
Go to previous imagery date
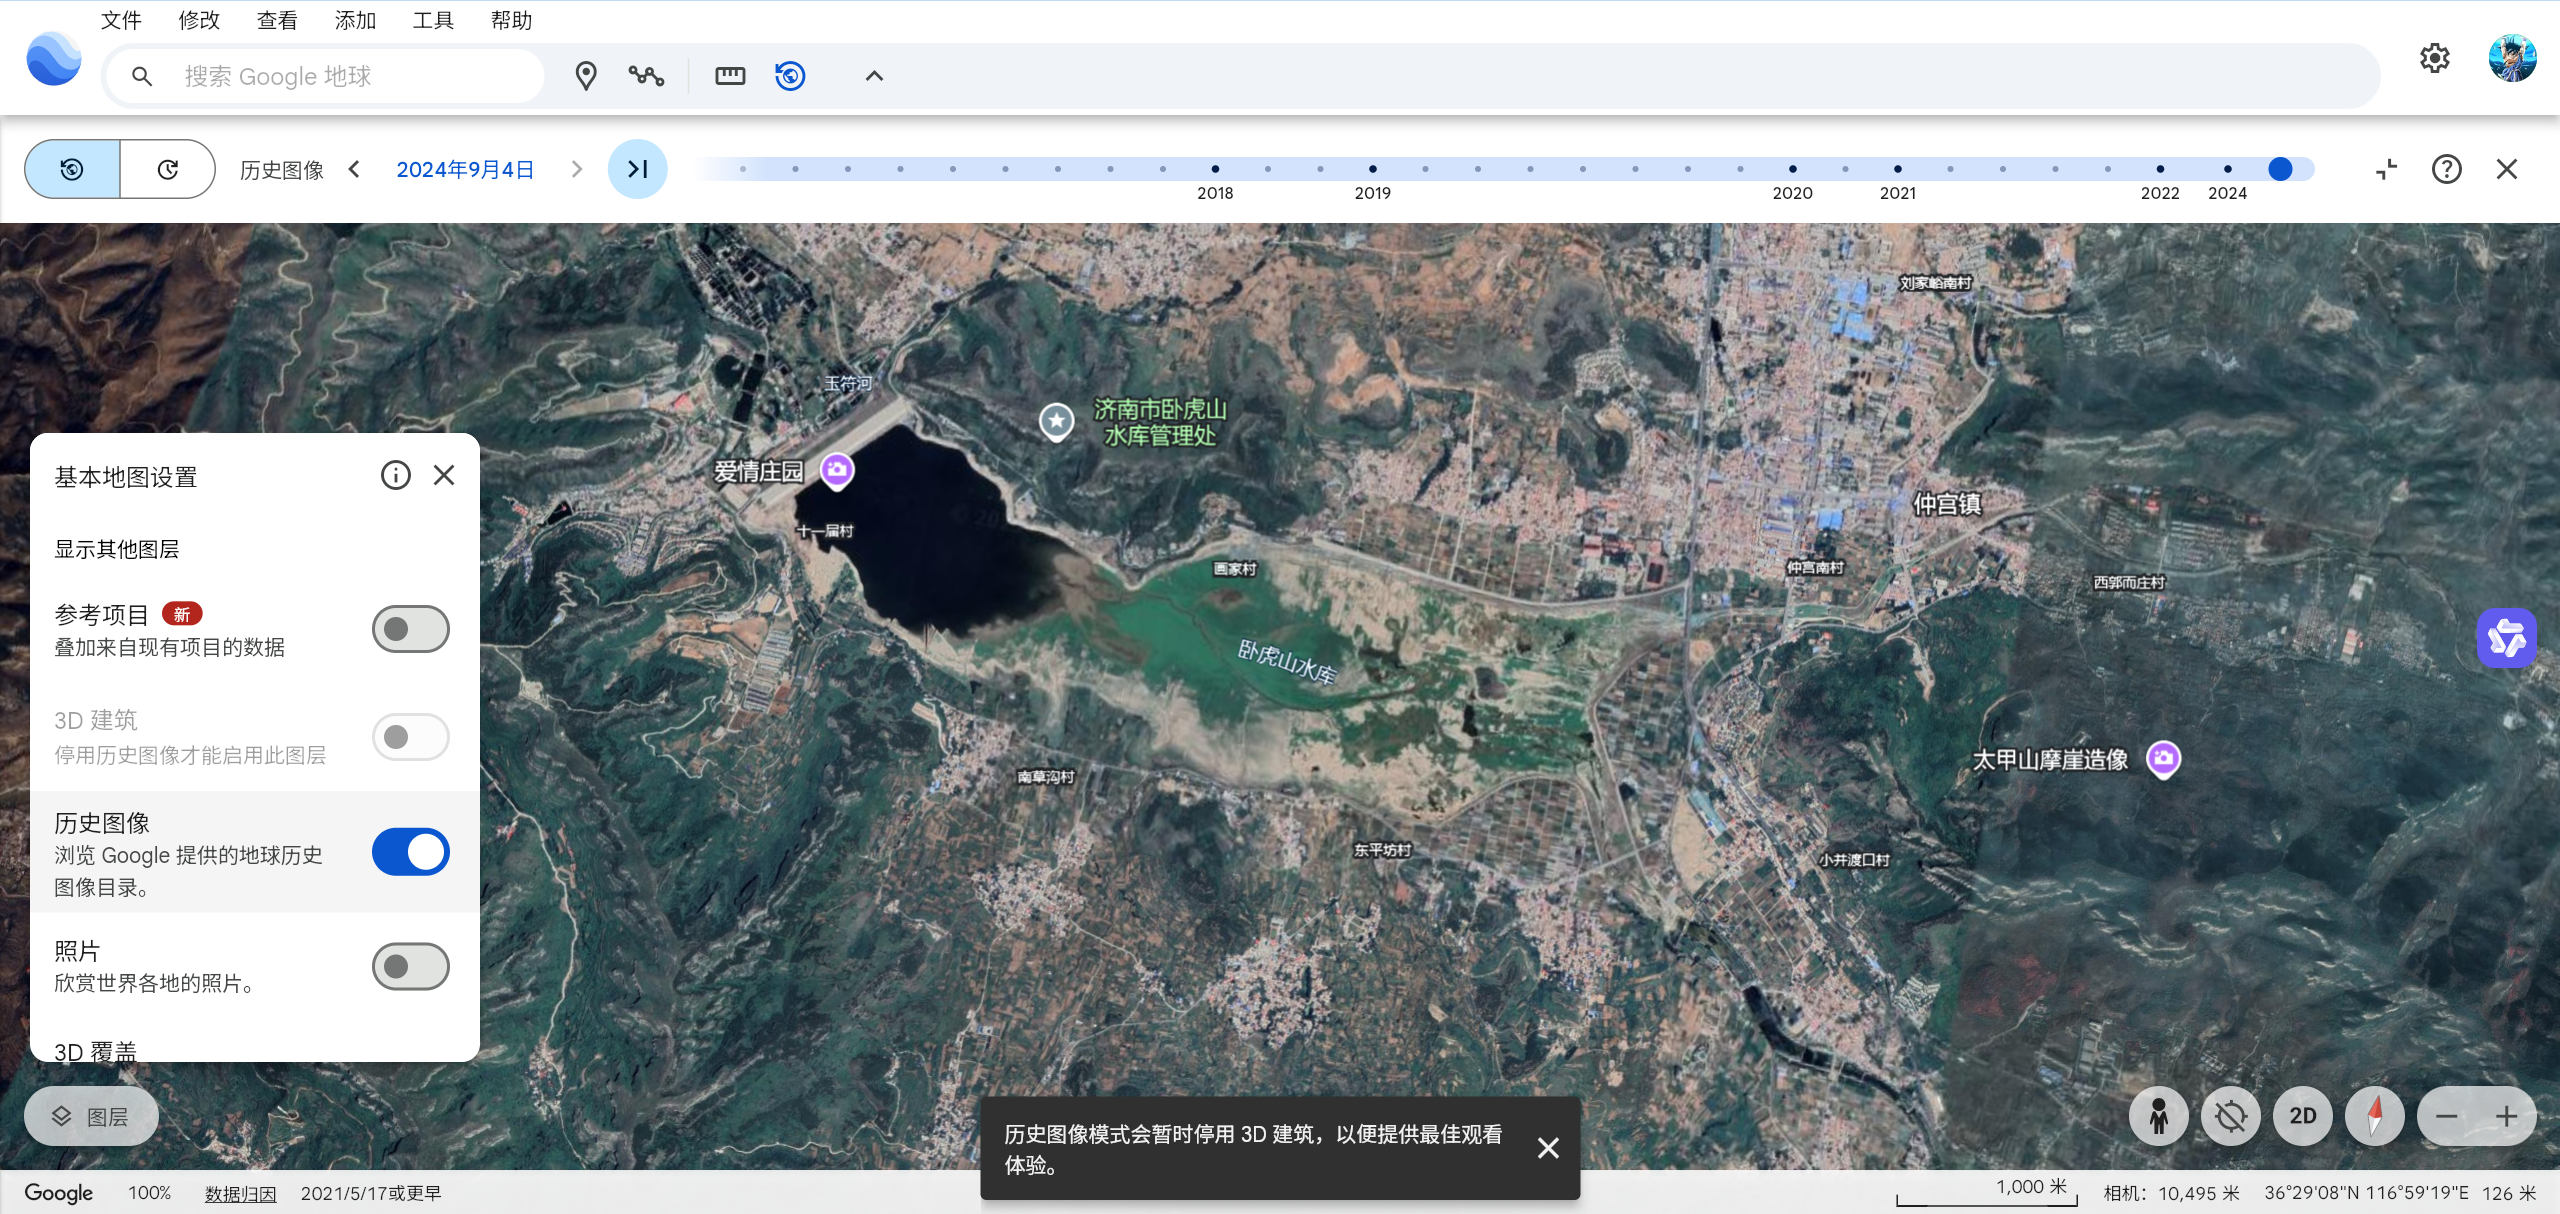tap(354, 169)
